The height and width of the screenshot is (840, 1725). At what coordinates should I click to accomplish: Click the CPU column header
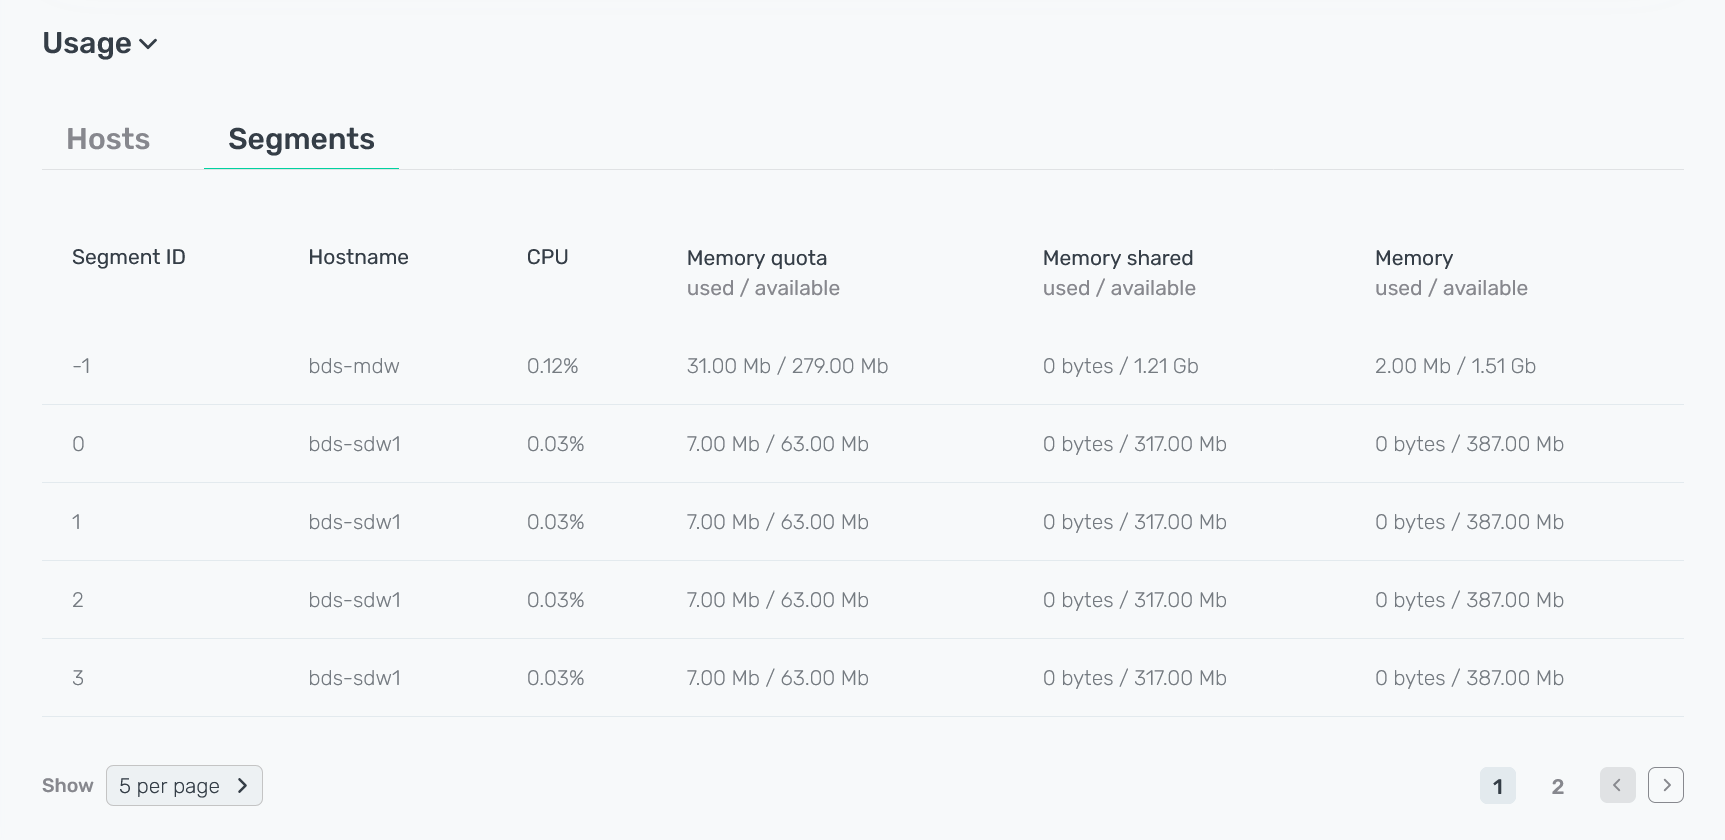[547, 257]
